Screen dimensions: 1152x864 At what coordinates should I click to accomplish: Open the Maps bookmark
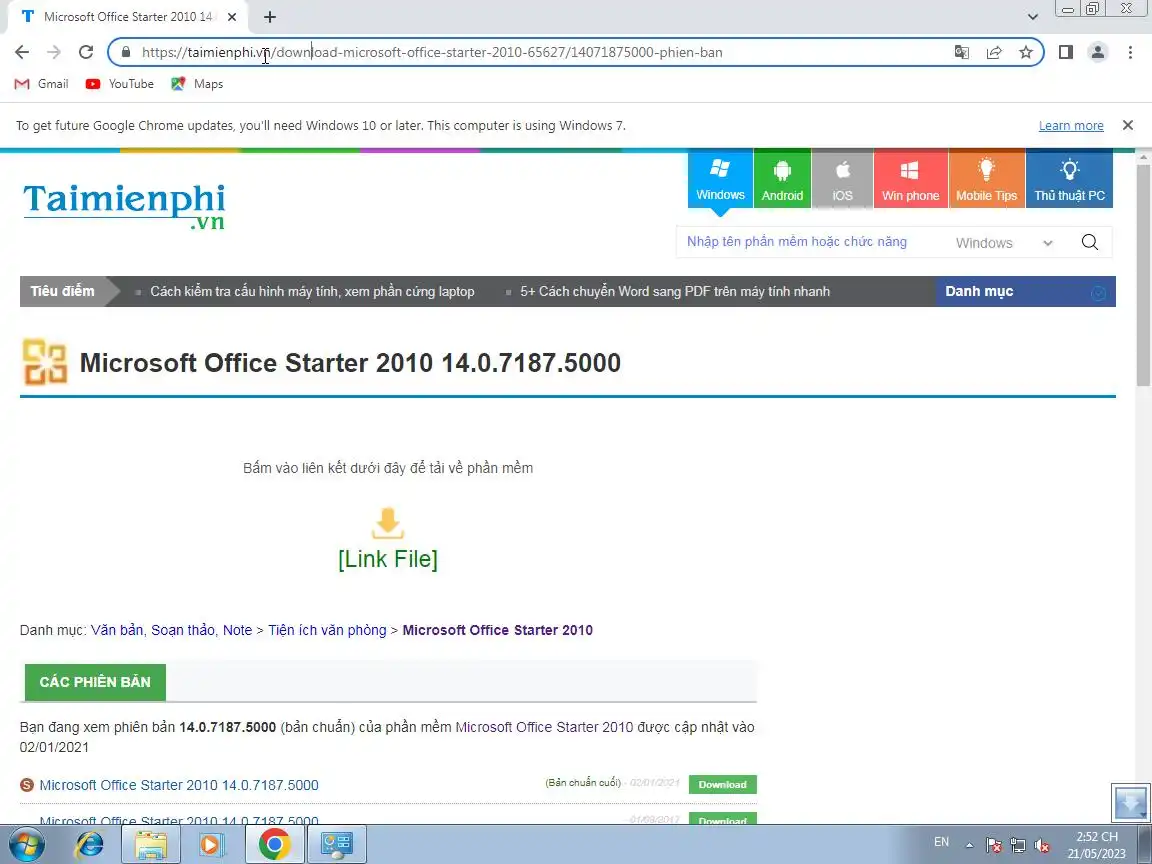[197, 84]
